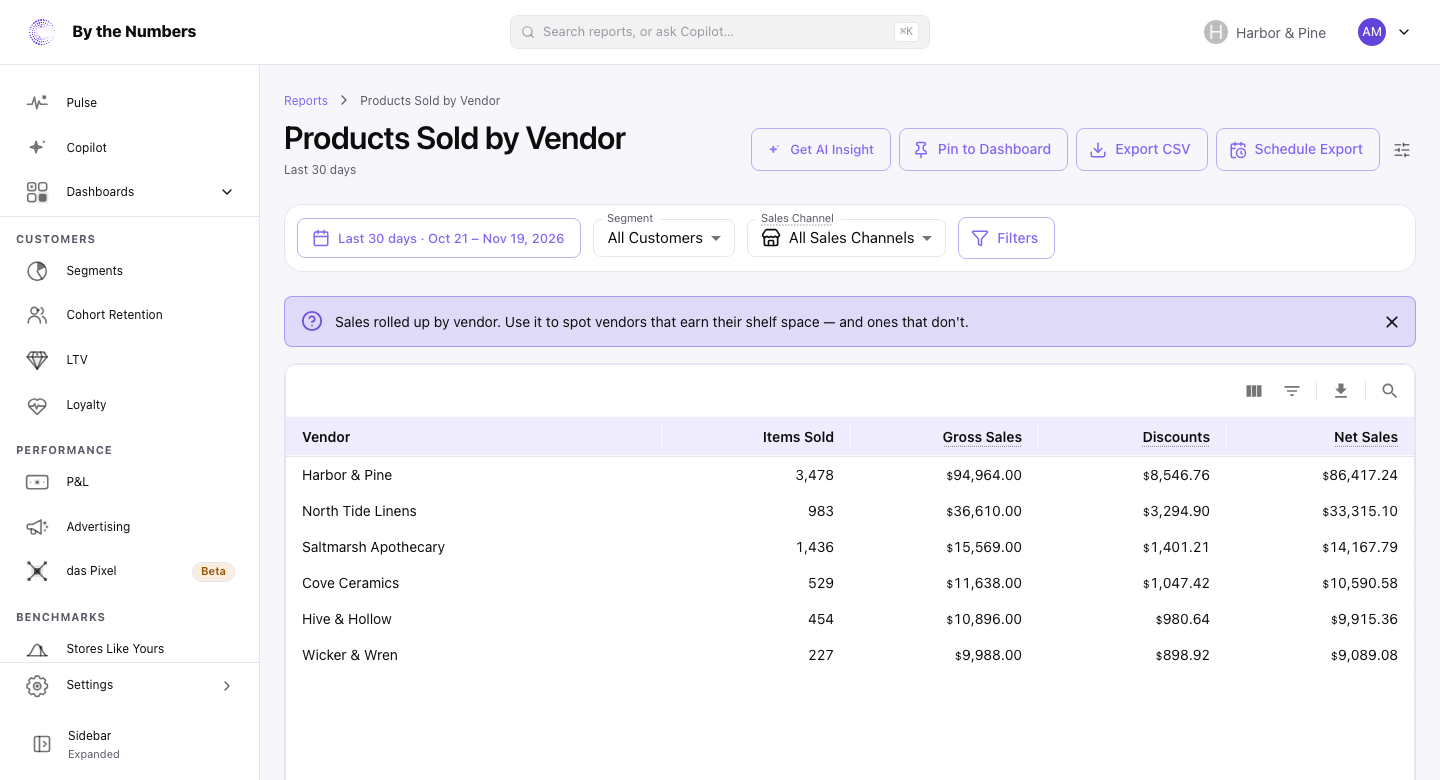
Task: Click the Reports breadcrumb link
Action: [x=306, y=101]
